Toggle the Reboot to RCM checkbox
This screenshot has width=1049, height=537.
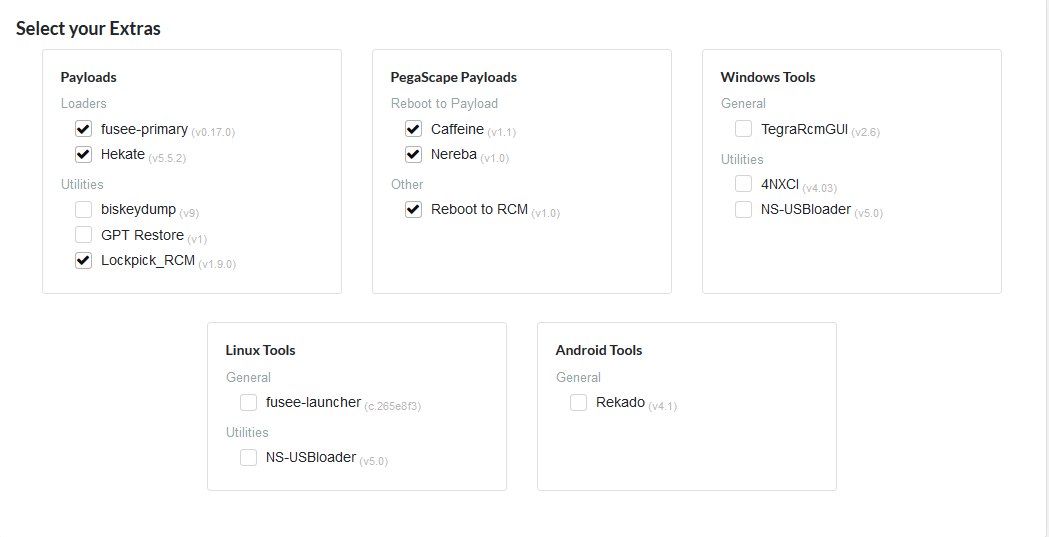coord(413,209)
